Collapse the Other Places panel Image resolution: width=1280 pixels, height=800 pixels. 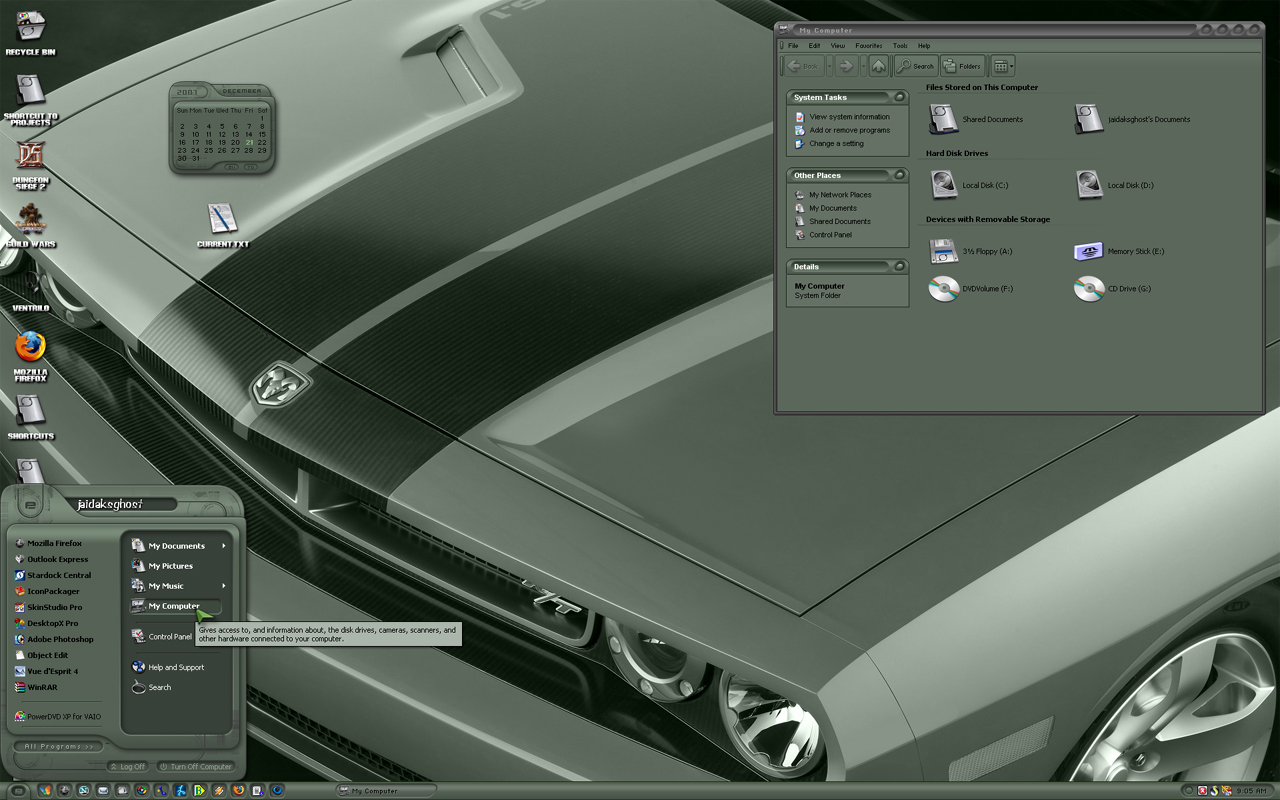coord(899,175)
